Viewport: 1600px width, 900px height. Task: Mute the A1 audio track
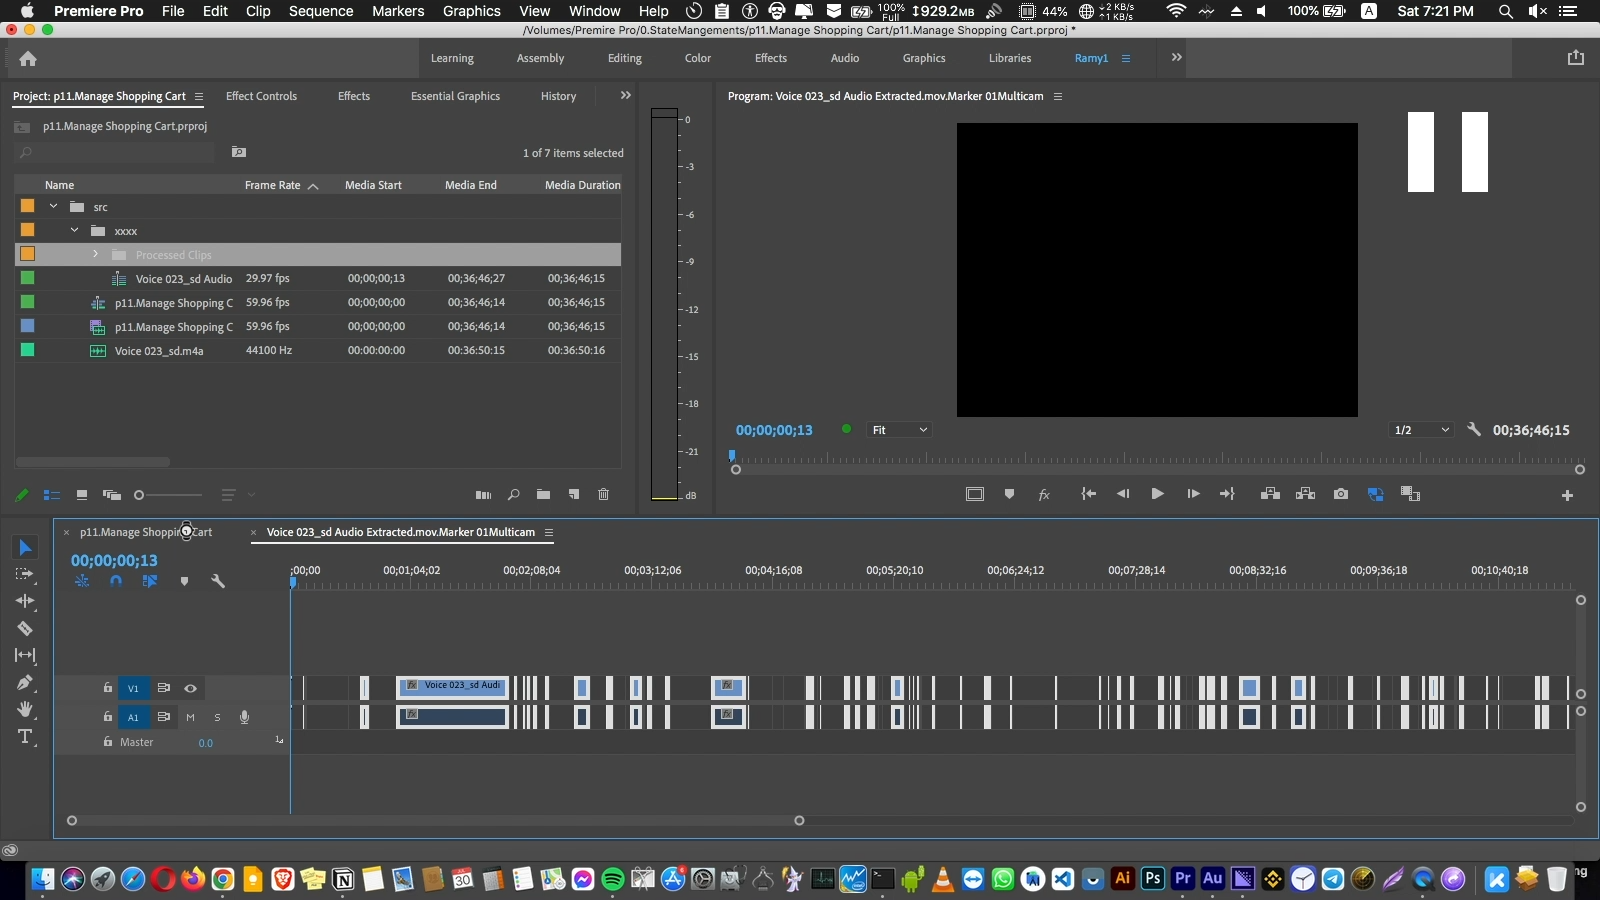click(190, 717)
